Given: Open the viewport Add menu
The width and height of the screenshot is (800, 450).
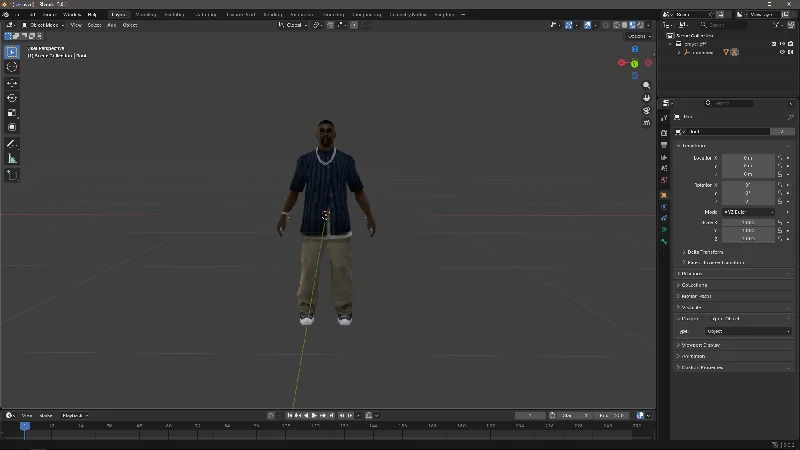Looking at the screenshot, I should tap(112, 25).
